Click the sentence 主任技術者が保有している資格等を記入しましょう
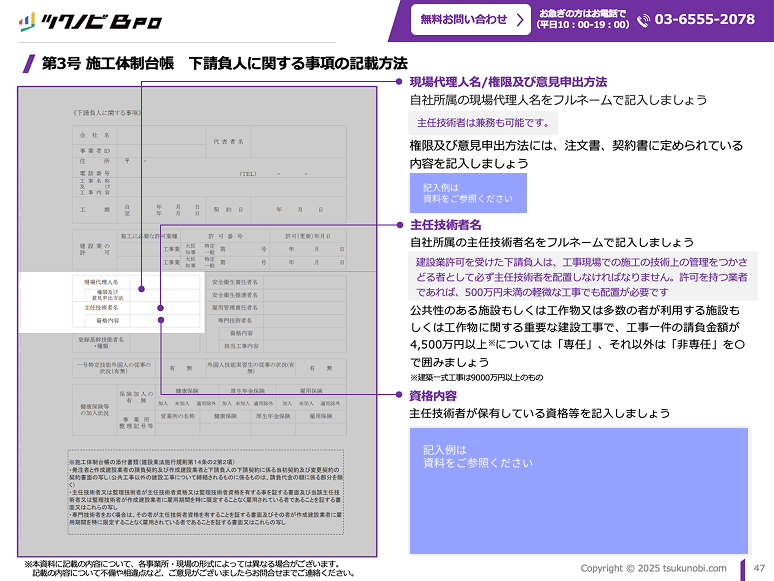 pos(540,413)
